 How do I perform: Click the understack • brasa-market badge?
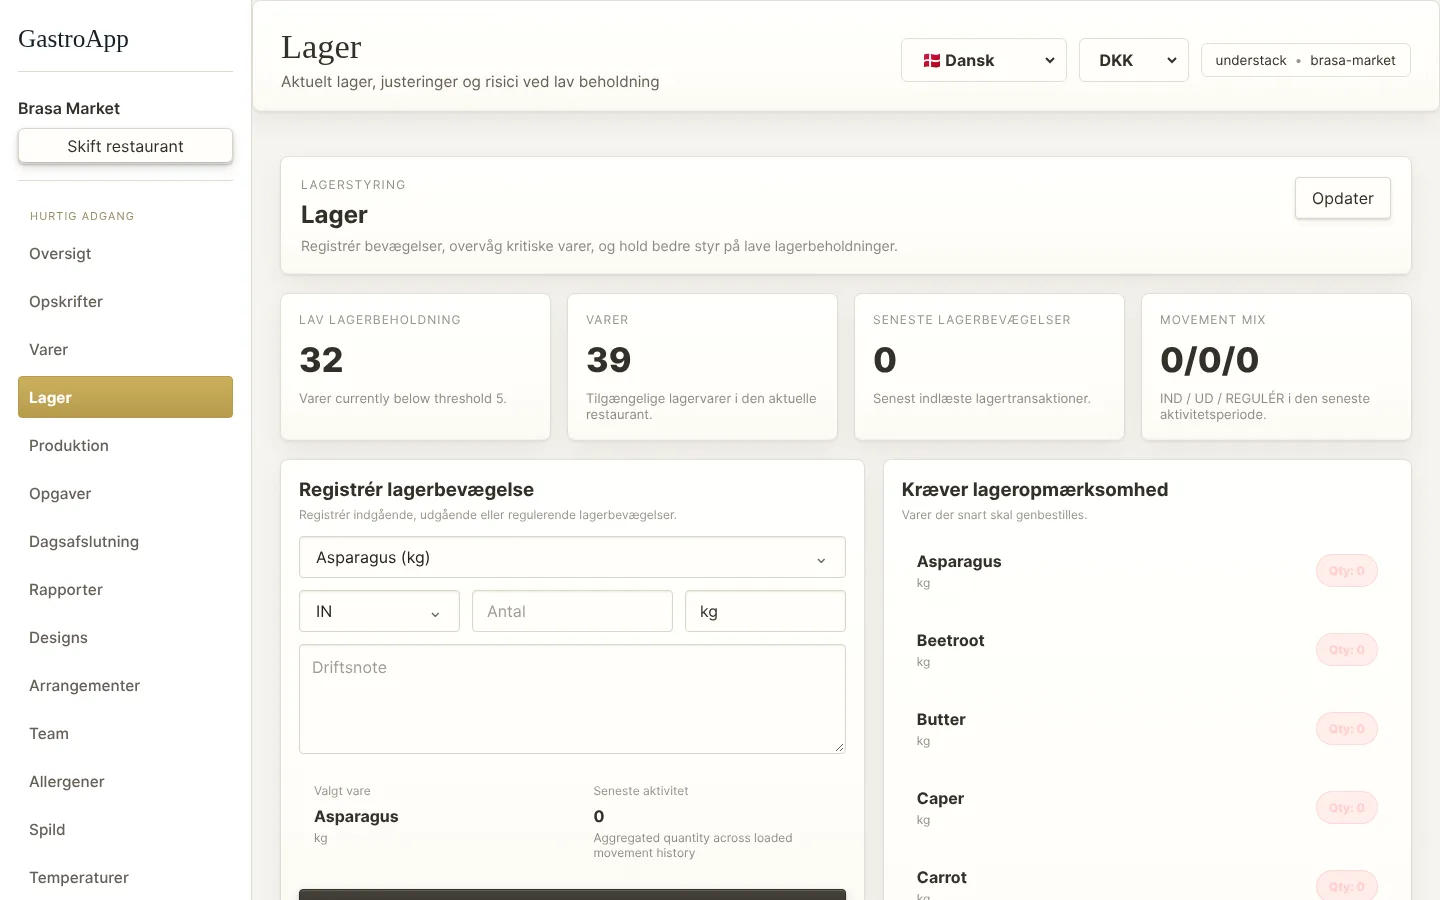(x=1305, y=60)
